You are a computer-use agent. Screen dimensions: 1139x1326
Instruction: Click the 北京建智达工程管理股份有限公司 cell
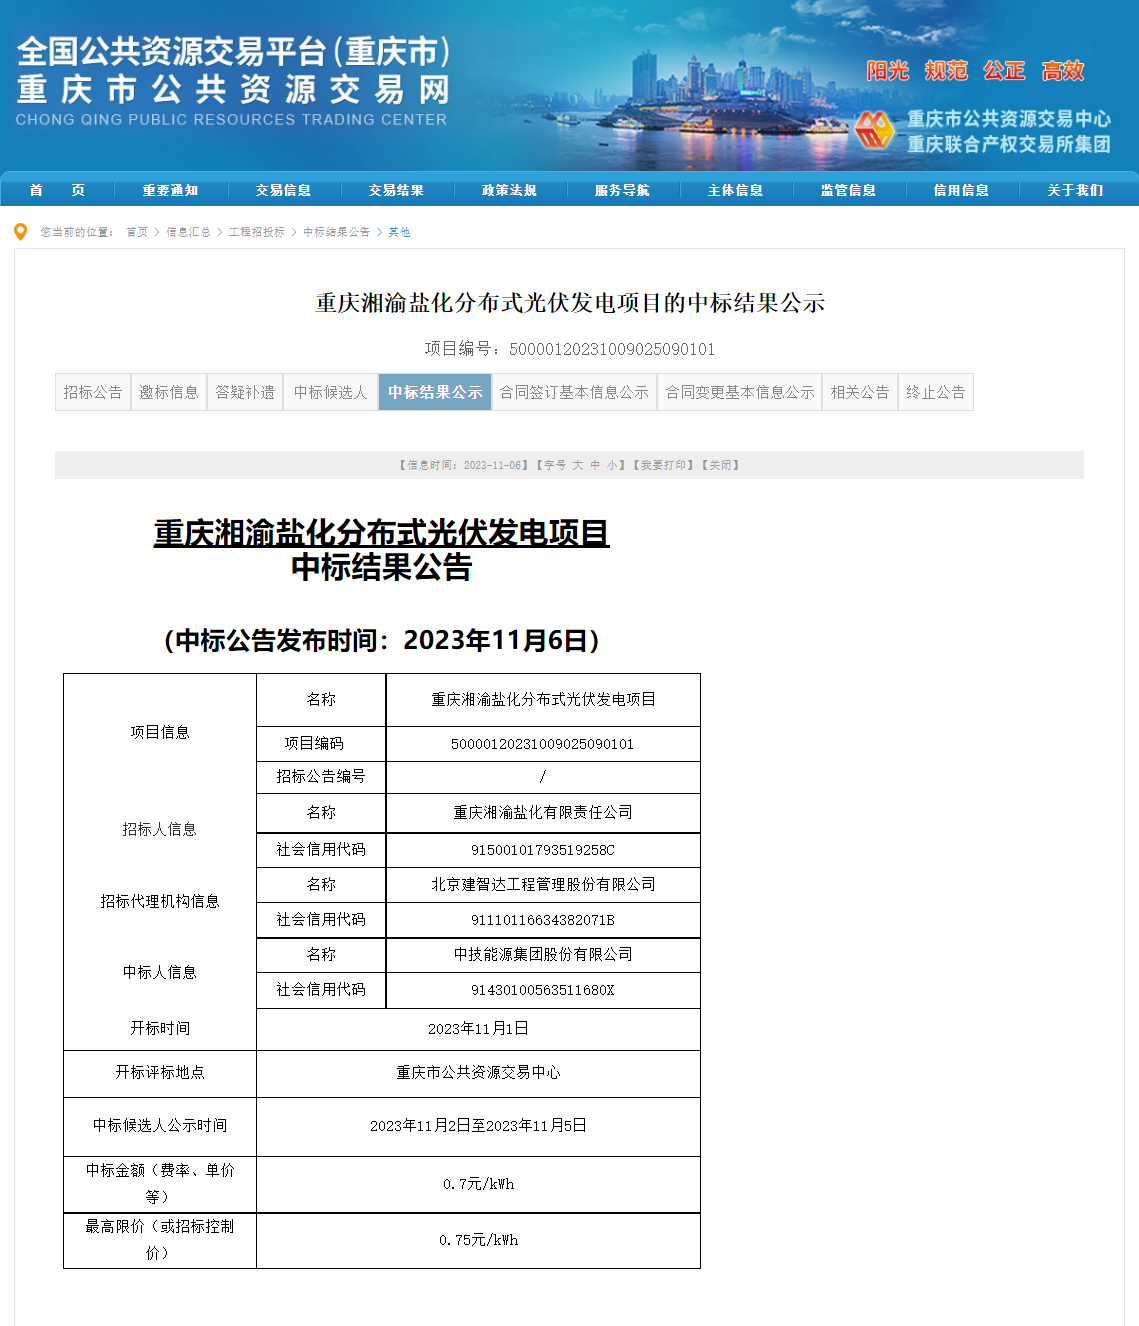543,885
